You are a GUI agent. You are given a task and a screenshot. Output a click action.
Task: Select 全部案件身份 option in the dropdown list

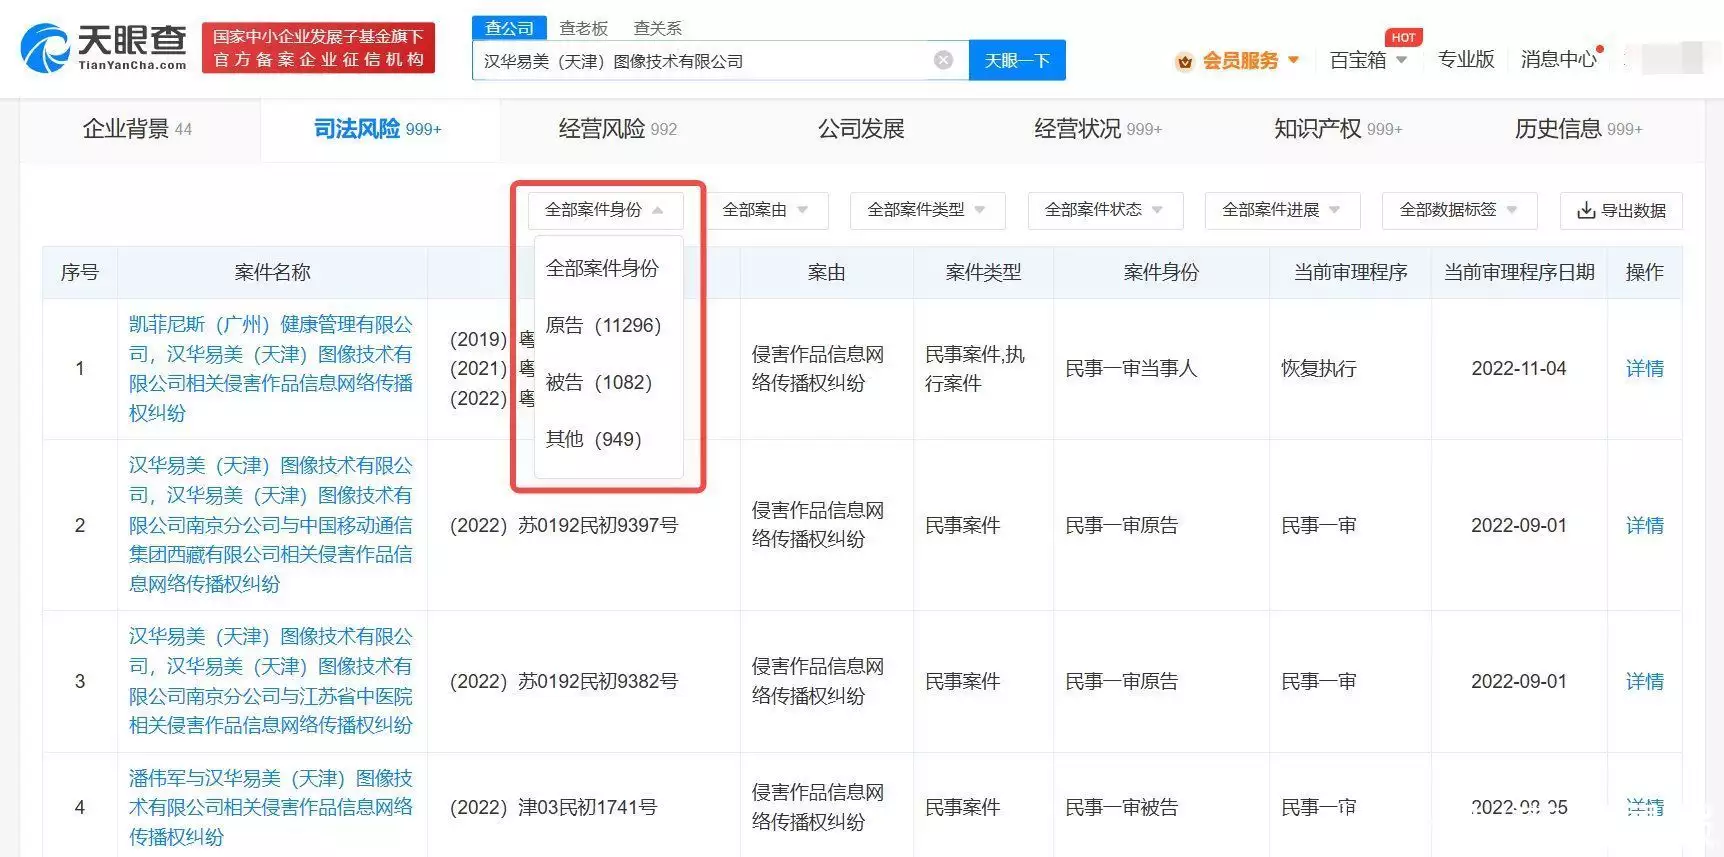pos(602,268)
